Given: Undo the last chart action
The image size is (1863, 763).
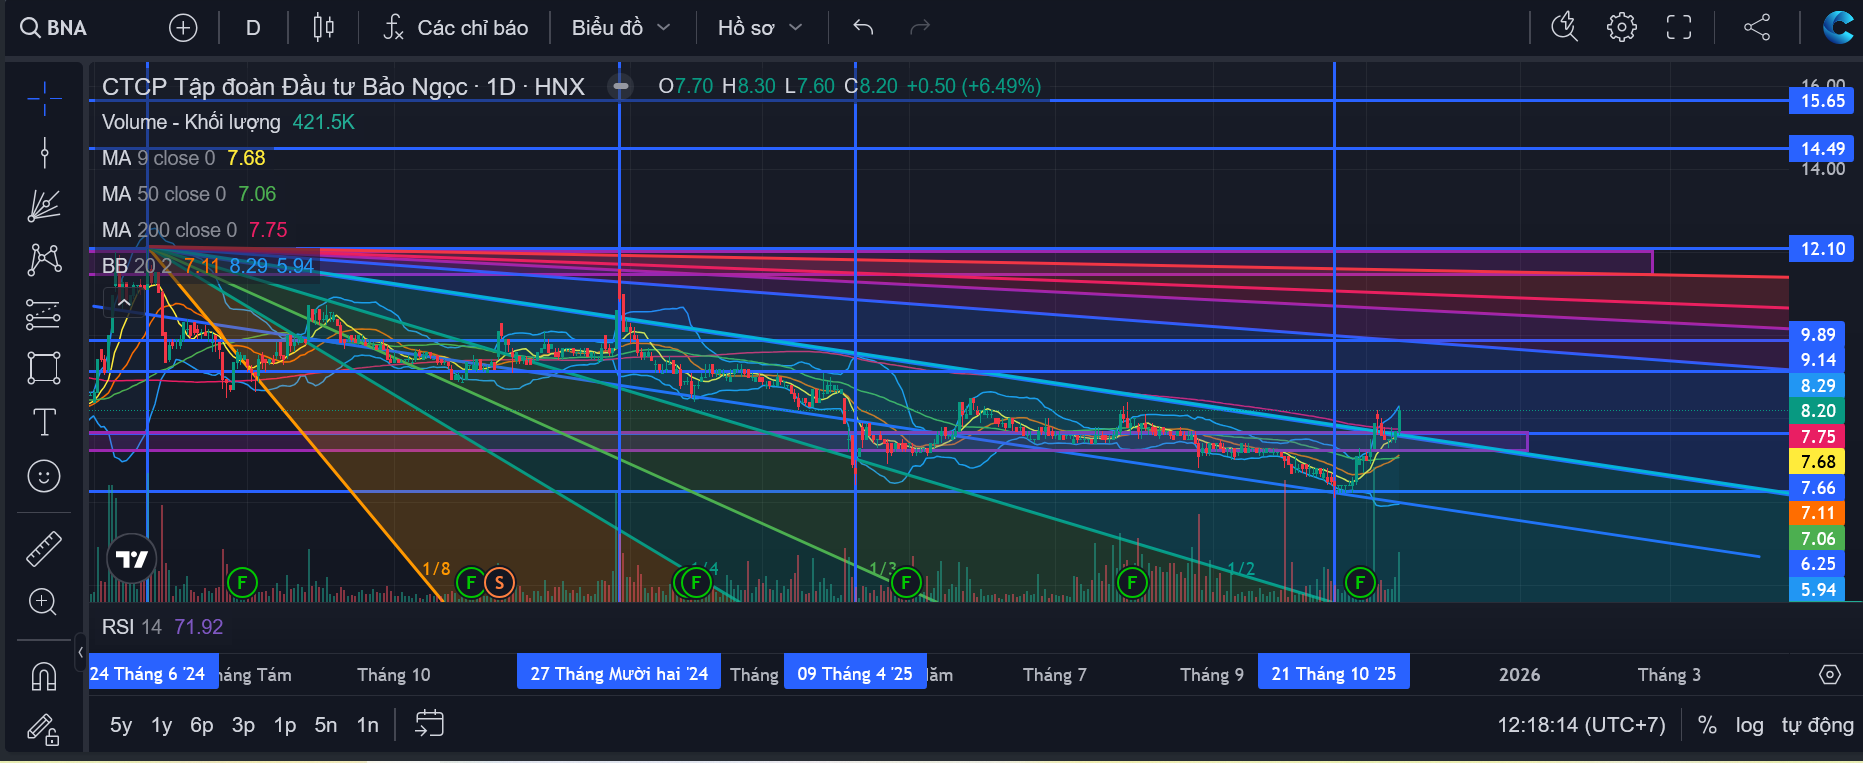Looking at the screenshot, I should click(863, 28).
